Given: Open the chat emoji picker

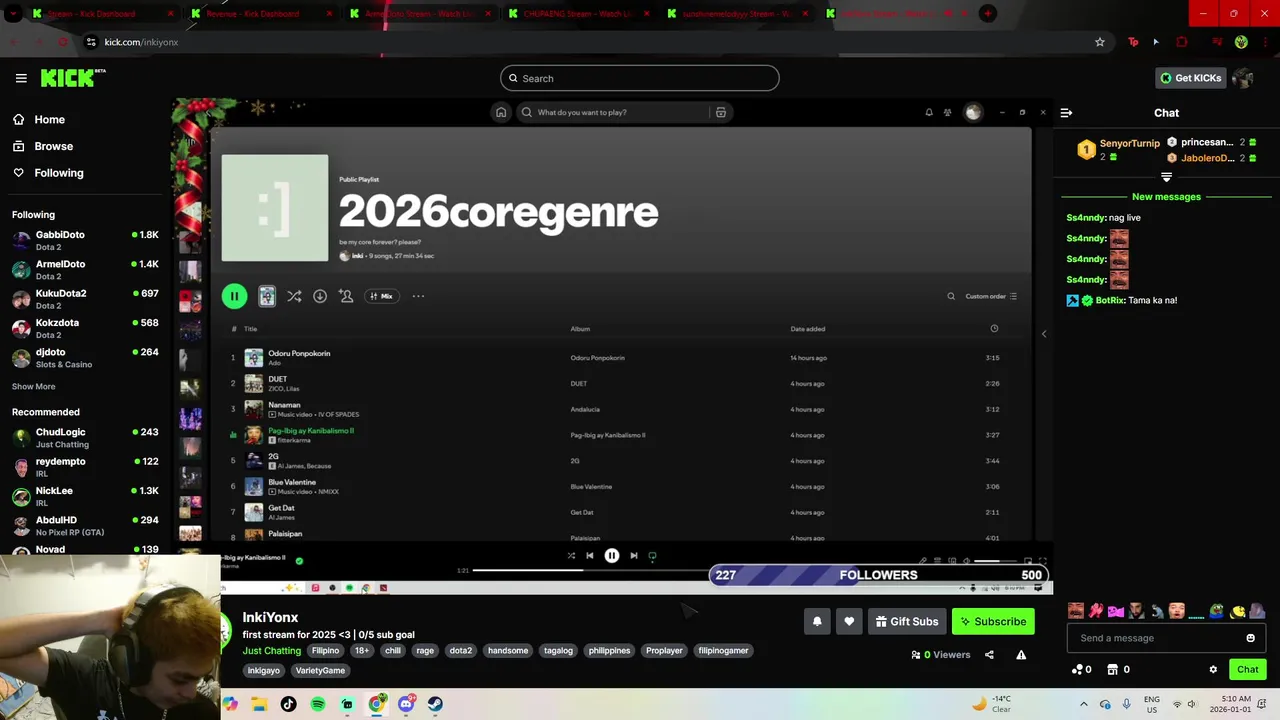Looking at the screenshot, I should point(1250,638).
